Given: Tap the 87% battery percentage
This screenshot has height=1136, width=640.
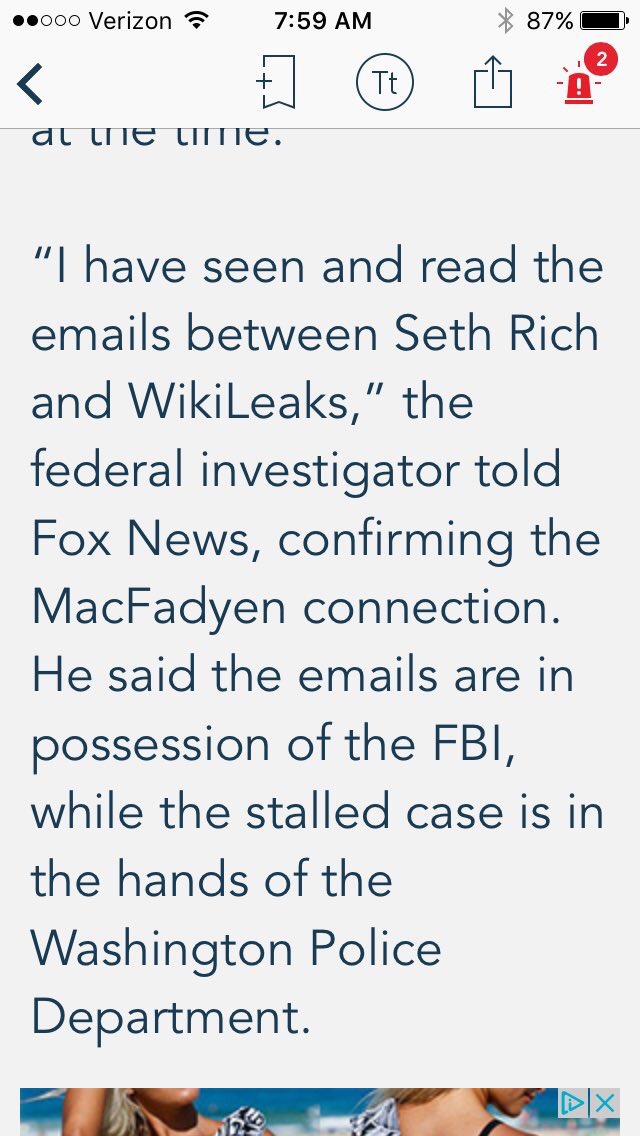Looking at the screenshot, I should tap(550, 20).
